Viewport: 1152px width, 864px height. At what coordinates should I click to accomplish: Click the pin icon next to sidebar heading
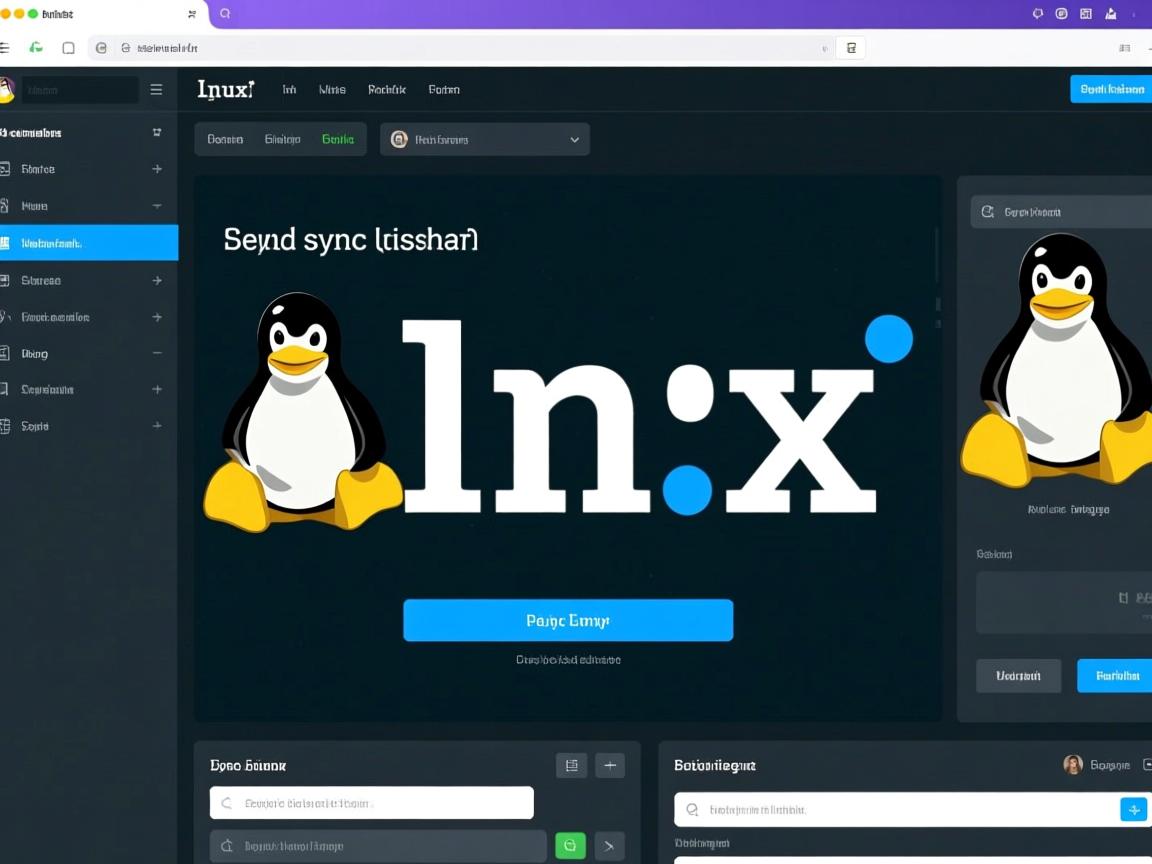click(156, 132)
